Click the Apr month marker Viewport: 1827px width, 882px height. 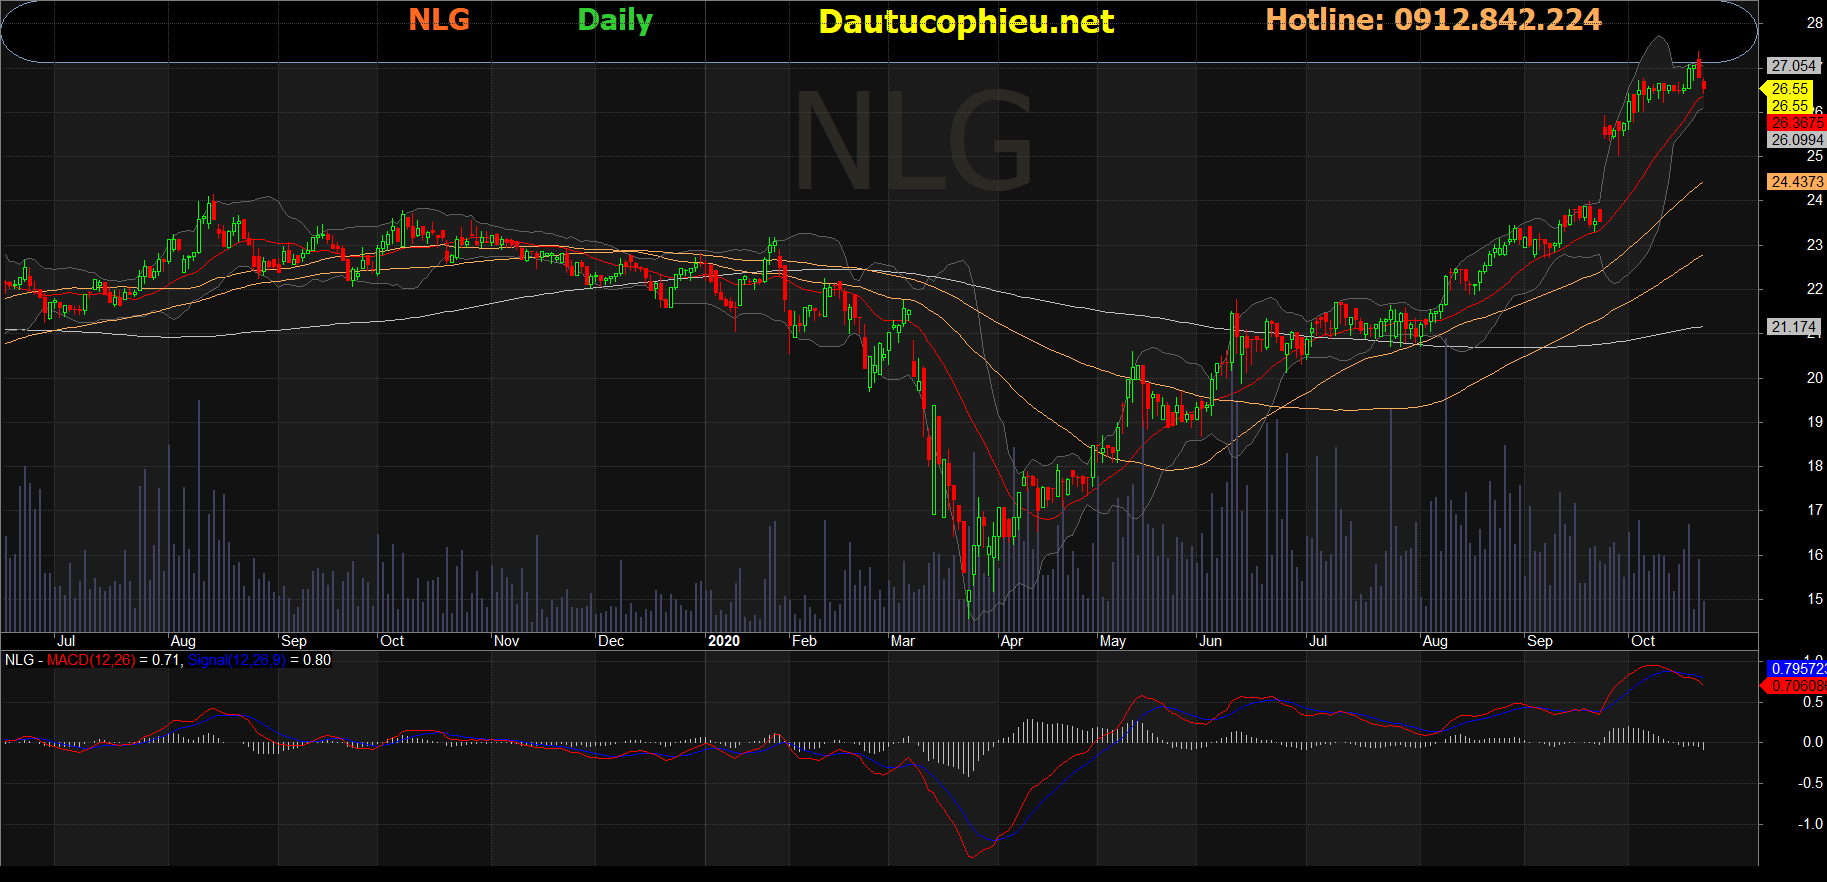pos(1012,641)
